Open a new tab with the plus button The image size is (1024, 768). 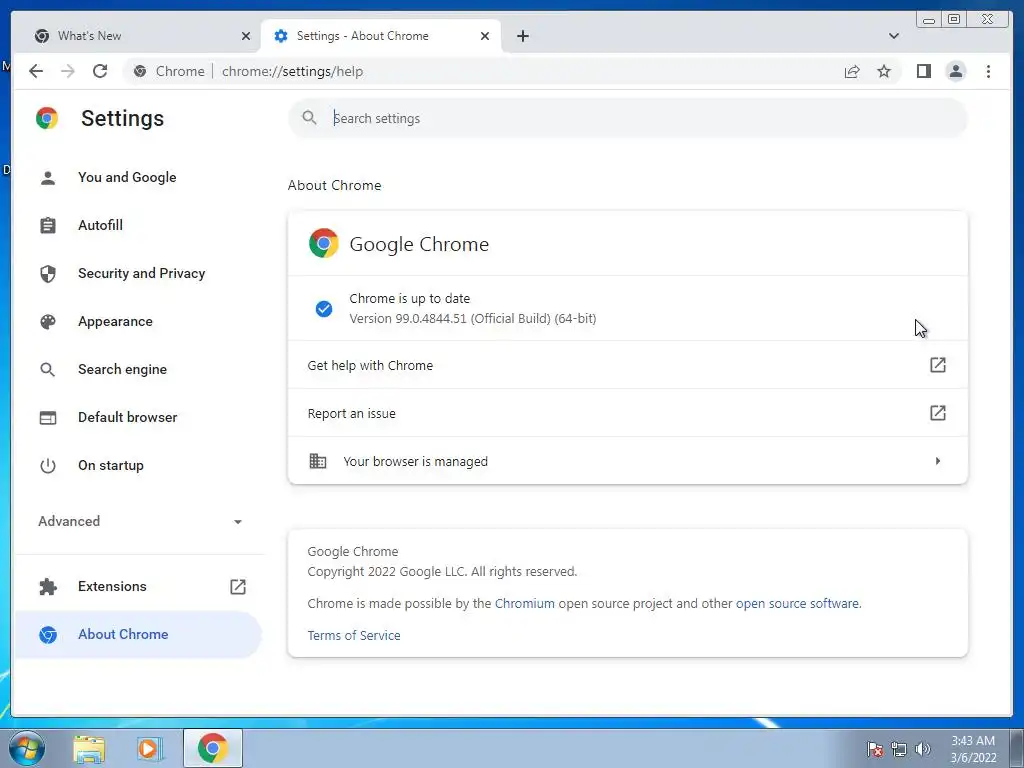tap(522, 36)
